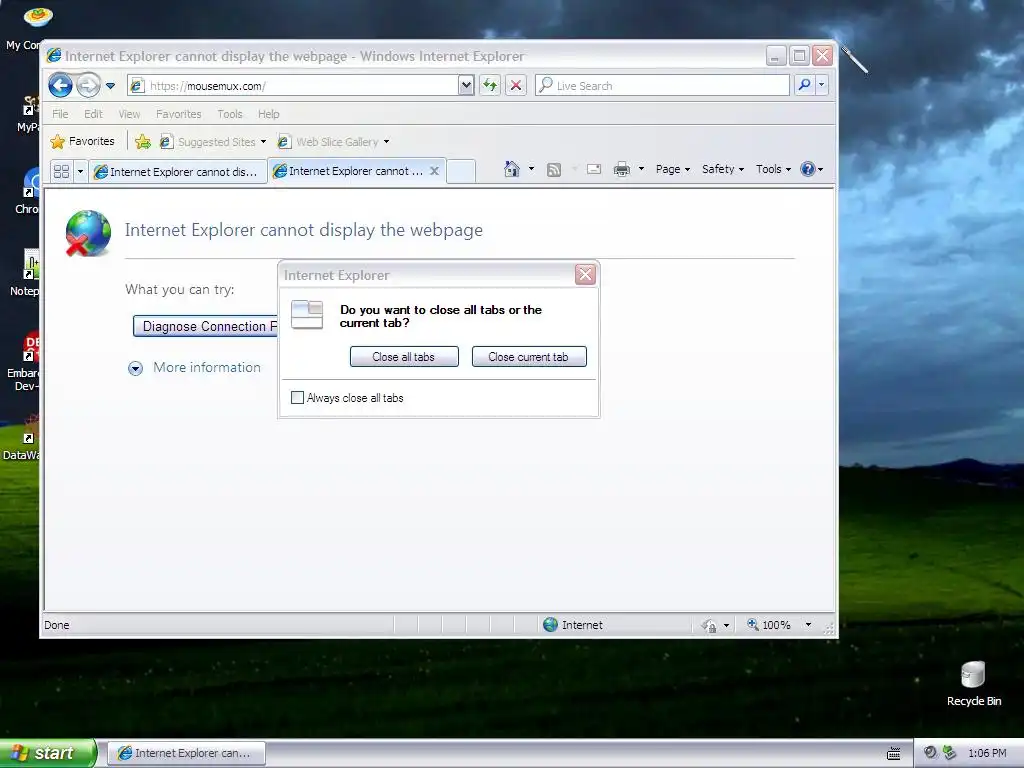The height and width of the screenshot is (768, 1024).
Task: Open the Favorites menu in the menu bar
Action: tap(178, 114)
